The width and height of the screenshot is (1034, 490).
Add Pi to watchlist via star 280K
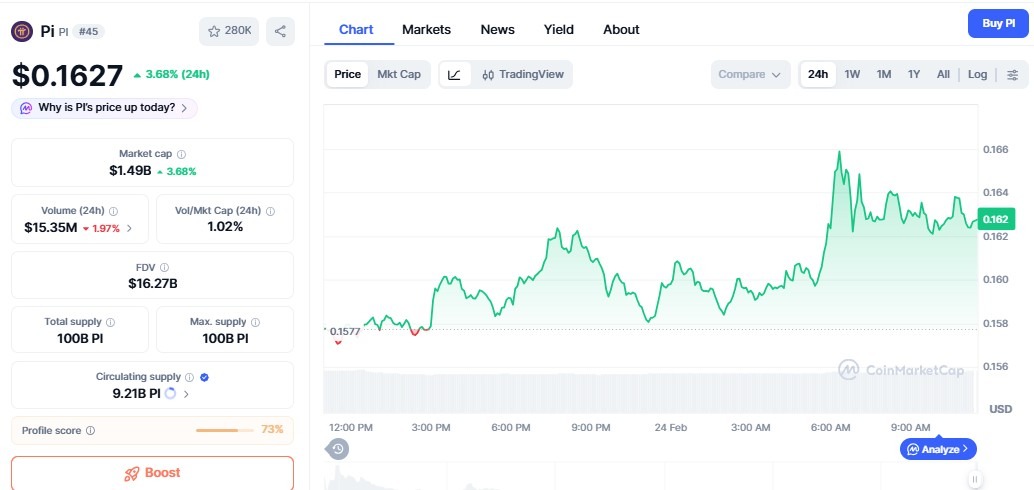229,31
